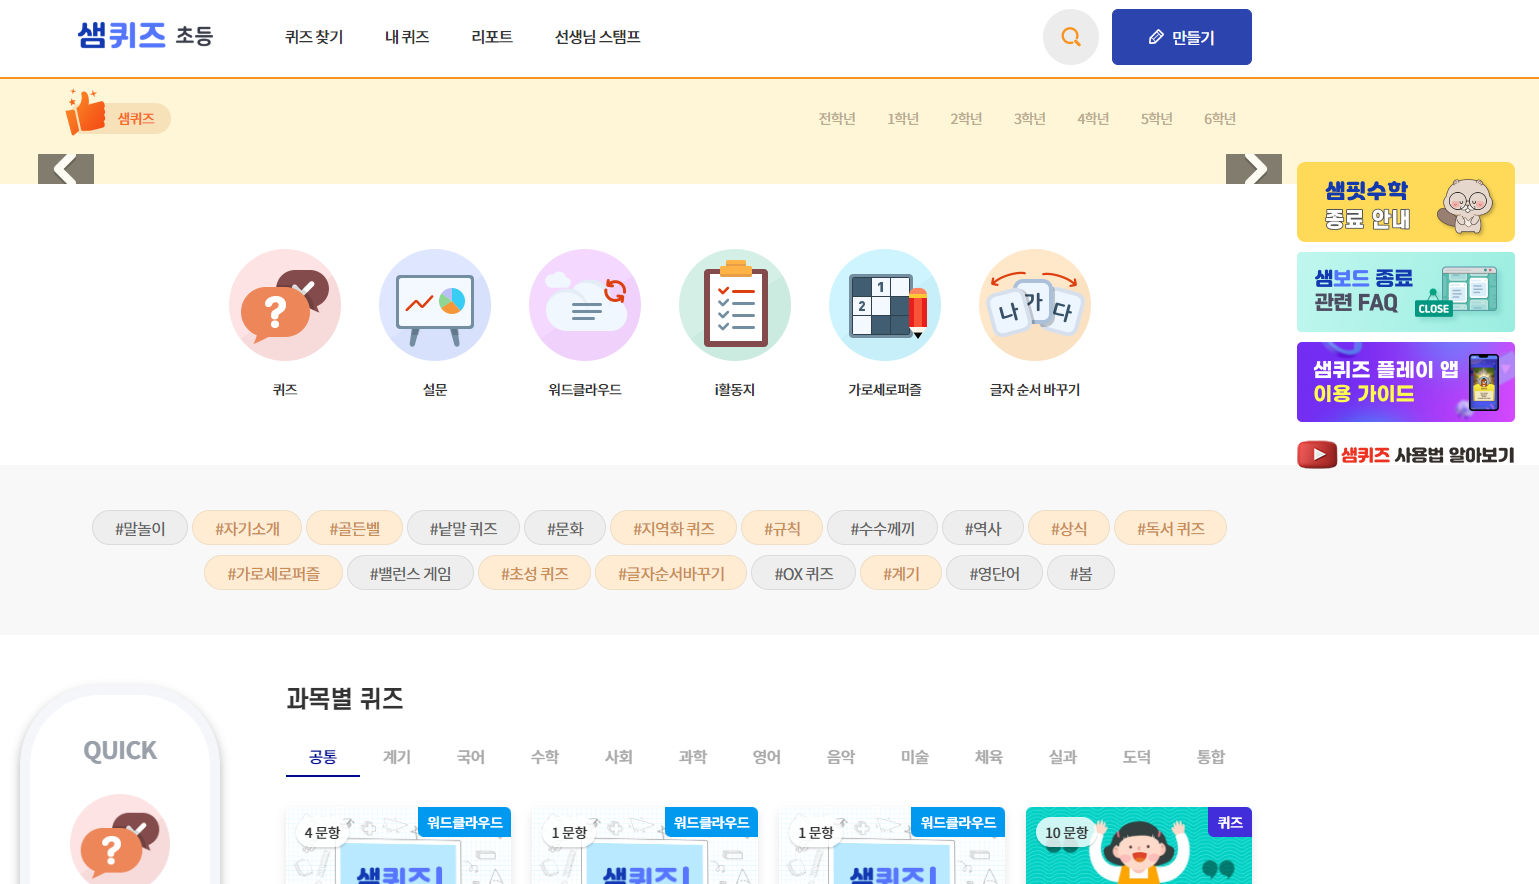This screenshot has width=1539, height=884.
Task: Open the 퀴즈 quiz type icon
Action: (x=285, y=305)
